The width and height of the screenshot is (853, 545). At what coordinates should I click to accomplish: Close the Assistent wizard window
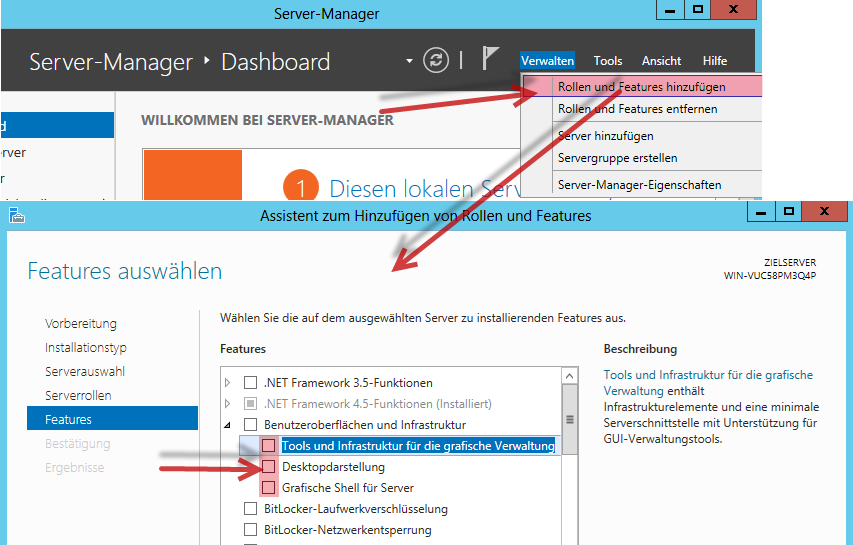click(x=825, y=212)
